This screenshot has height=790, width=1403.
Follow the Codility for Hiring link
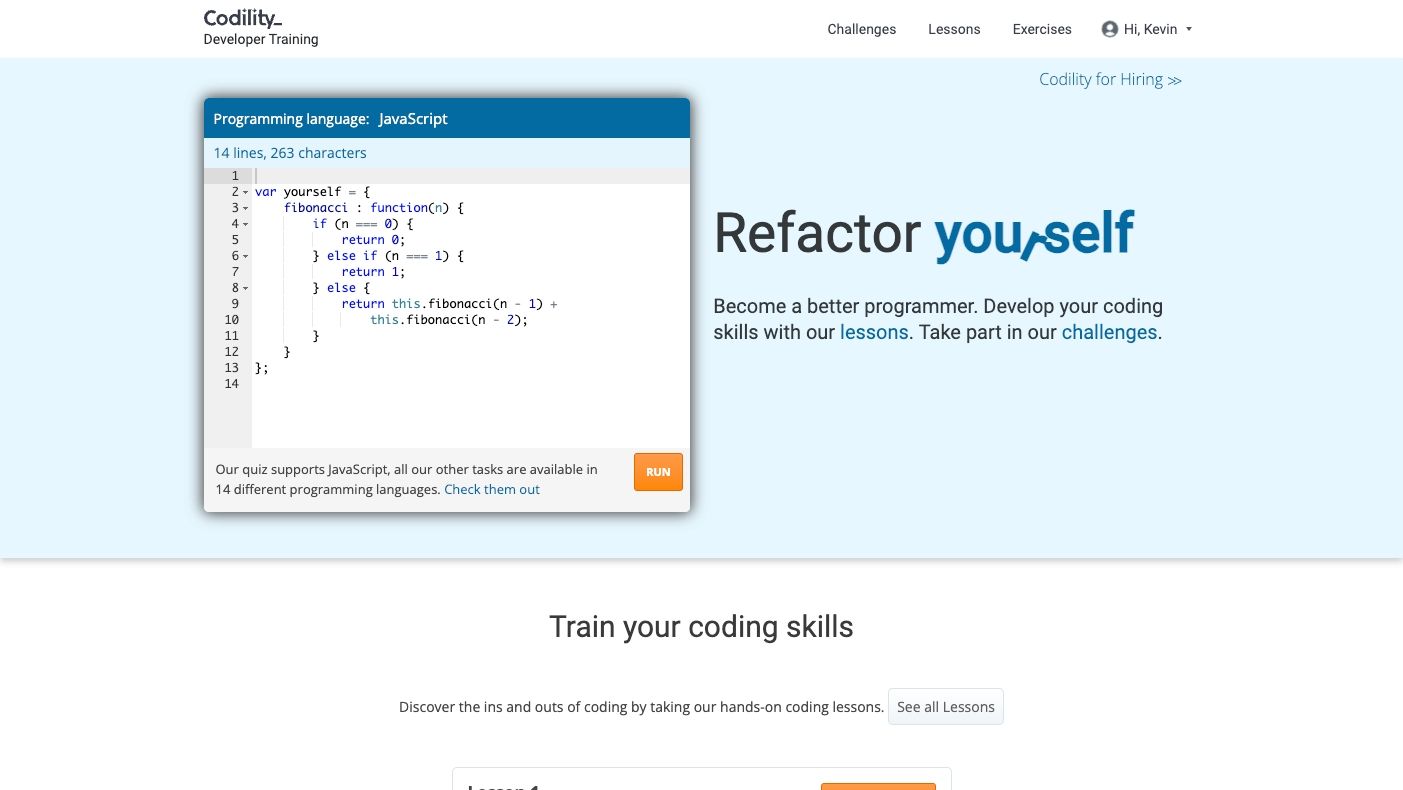click(x=1109, y=80)
